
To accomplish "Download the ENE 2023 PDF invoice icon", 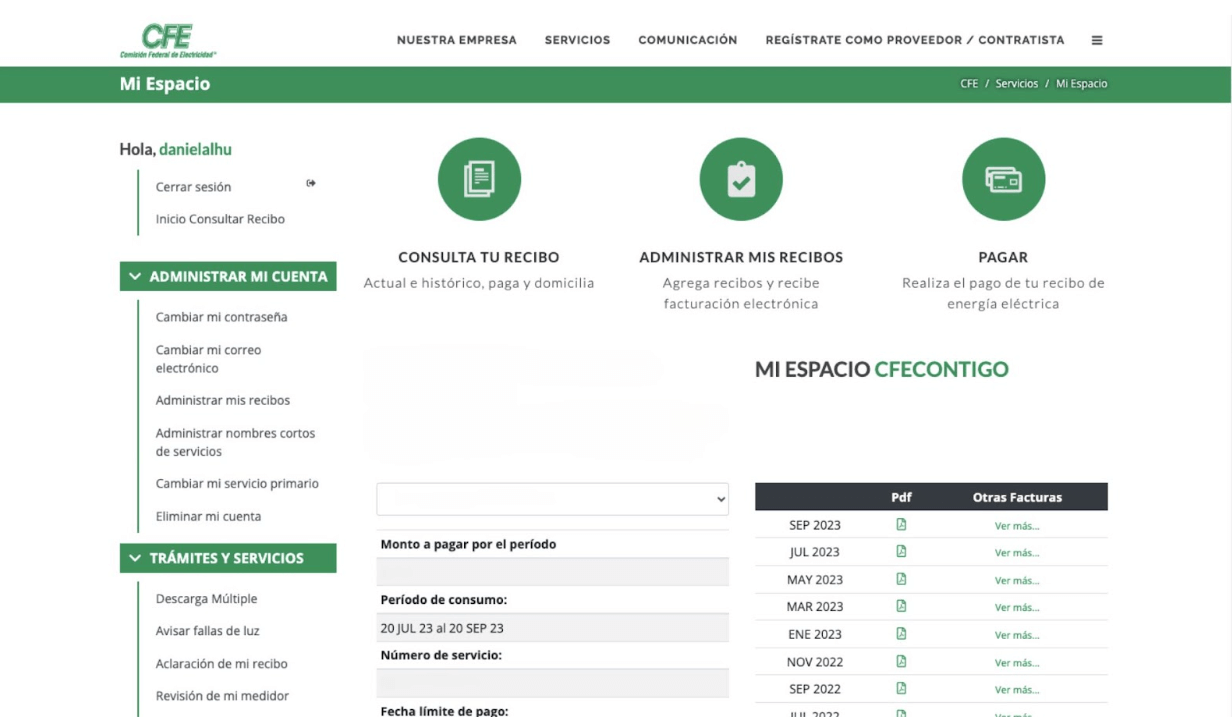I will pyautogui.click(x=902, y=634).
